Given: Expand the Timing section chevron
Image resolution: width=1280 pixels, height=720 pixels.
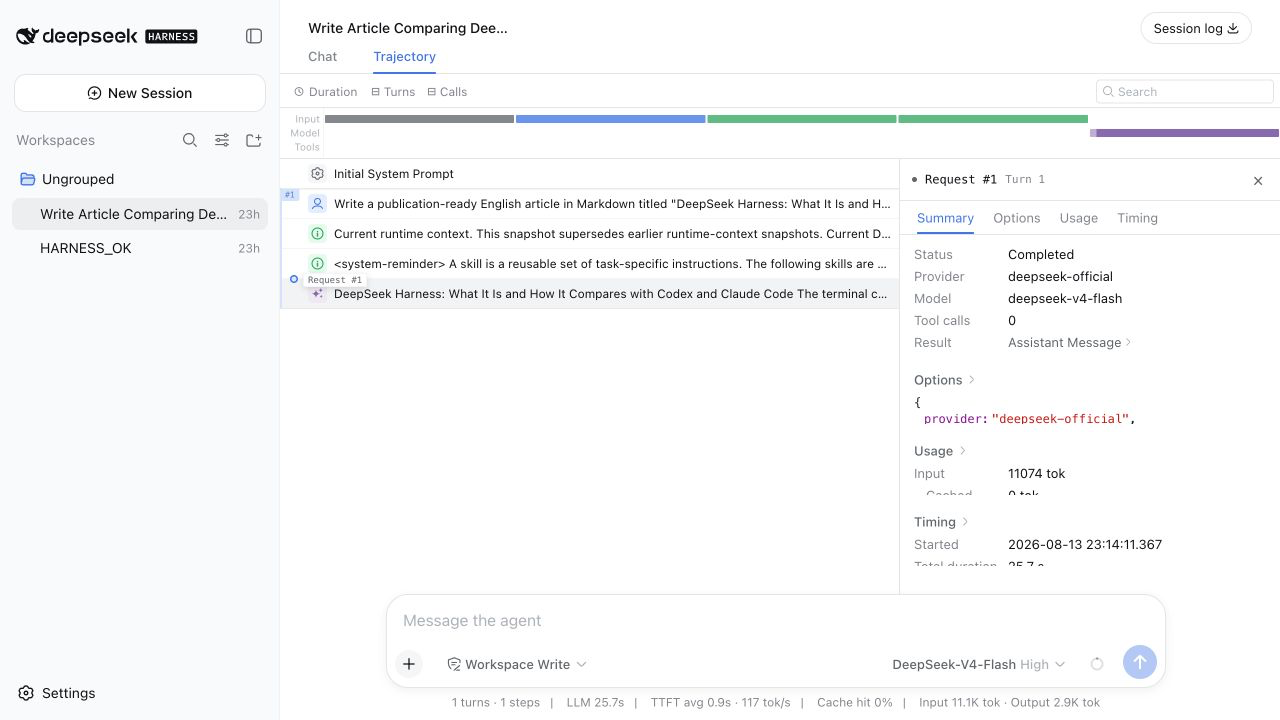Looking at the screenshot, I should 965,522.
